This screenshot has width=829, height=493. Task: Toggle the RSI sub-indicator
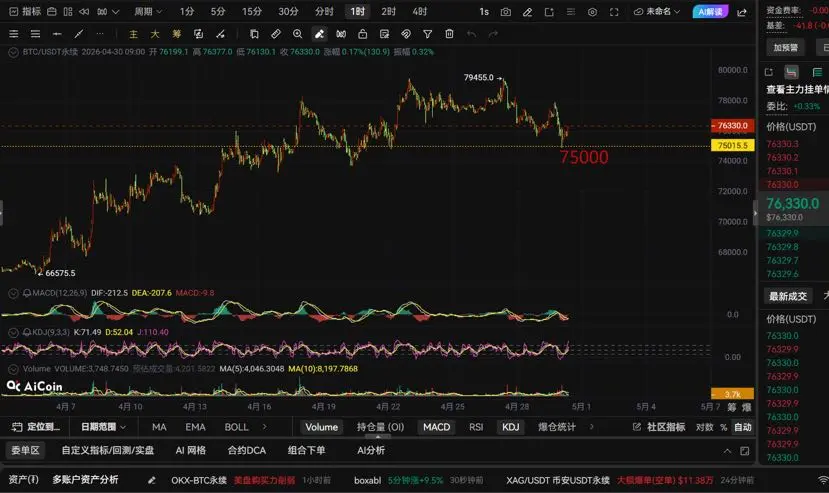(x=476, y=427)
